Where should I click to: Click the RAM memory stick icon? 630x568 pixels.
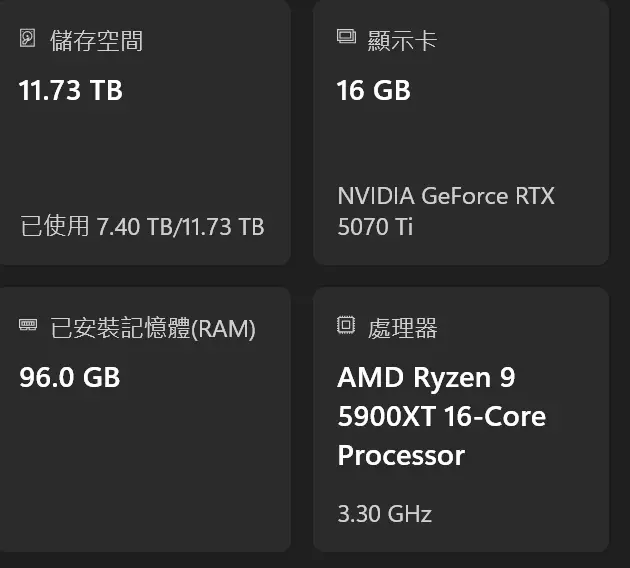(28, 325)
